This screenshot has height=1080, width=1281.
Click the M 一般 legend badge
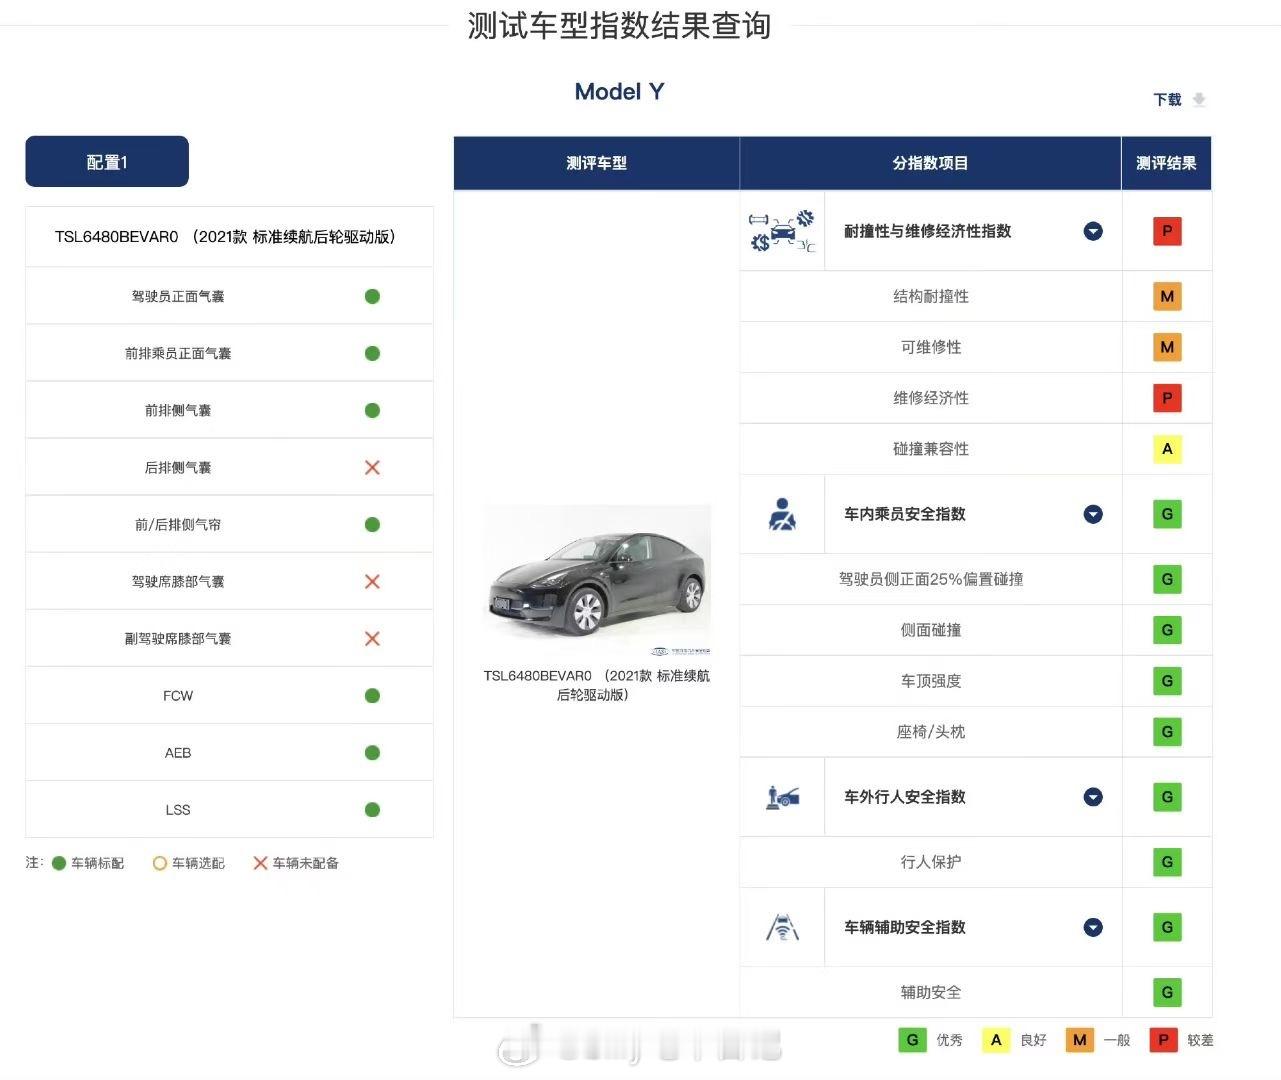coord(1079,1040)
